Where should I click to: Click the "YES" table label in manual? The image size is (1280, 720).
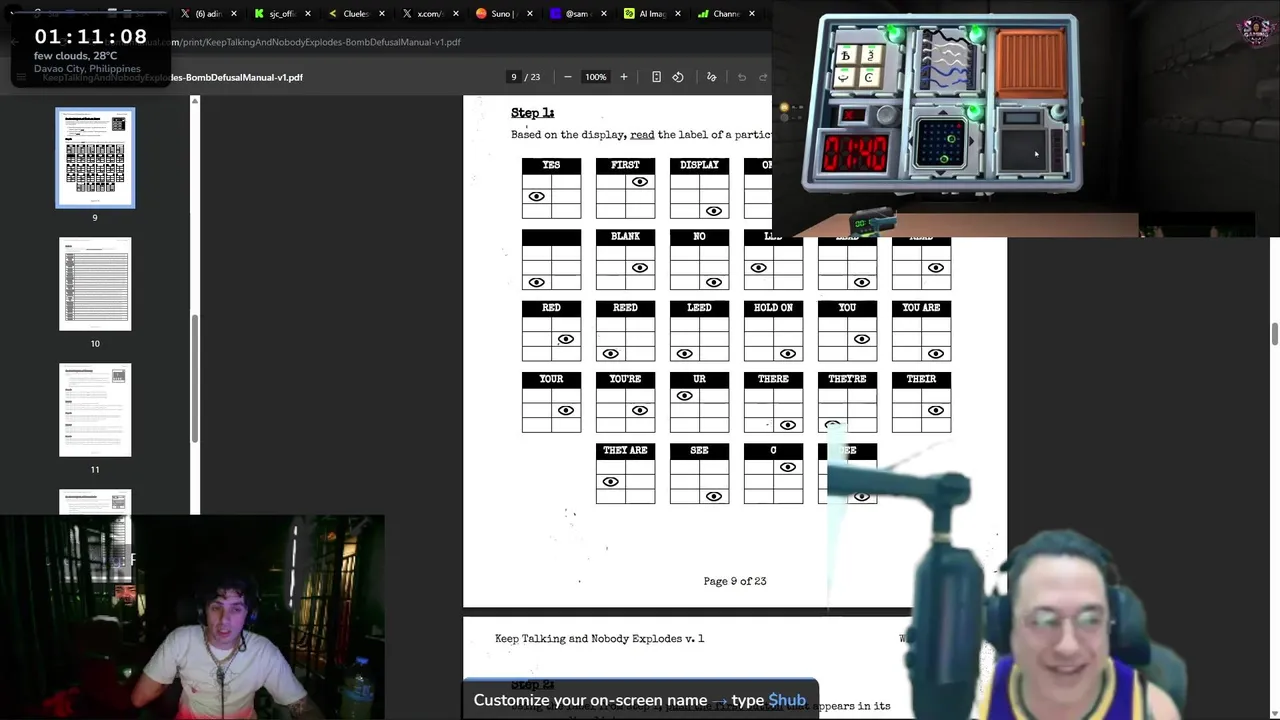tap(551, 165)
